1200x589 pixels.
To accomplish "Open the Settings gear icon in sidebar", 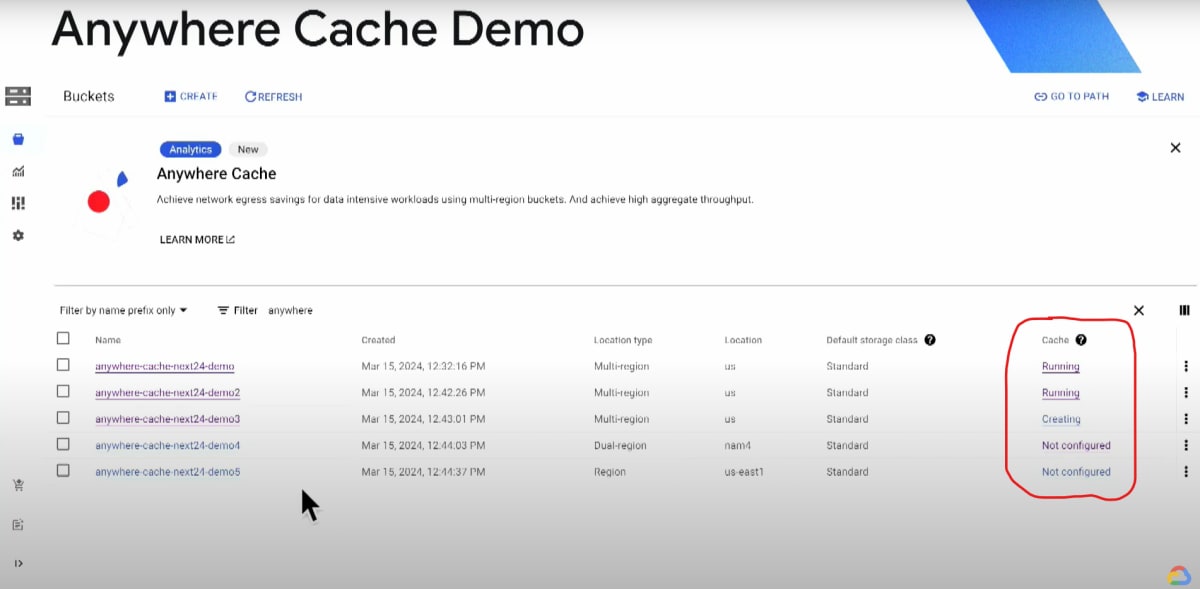I will (x=18, y=235).
